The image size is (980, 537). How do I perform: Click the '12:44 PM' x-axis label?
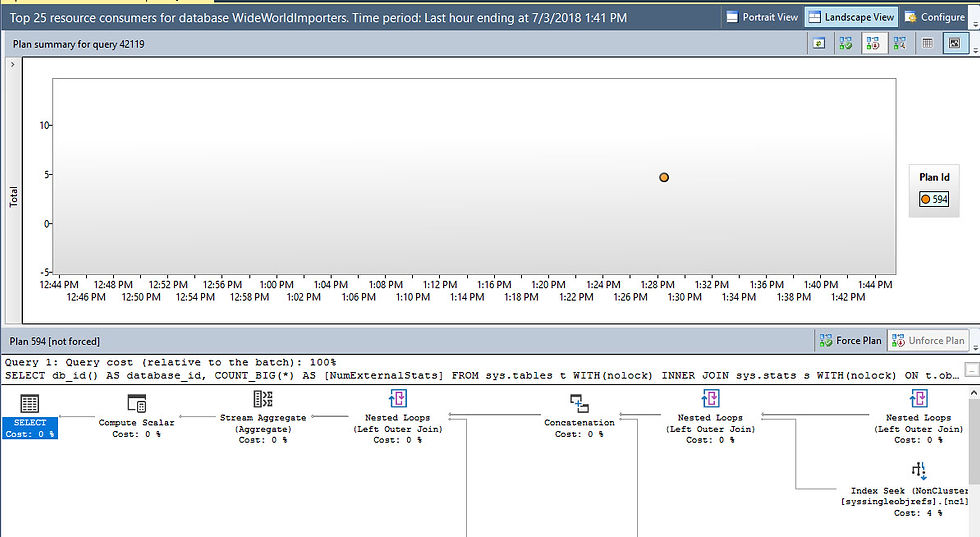pyautogui.click(x=59, y=284)
